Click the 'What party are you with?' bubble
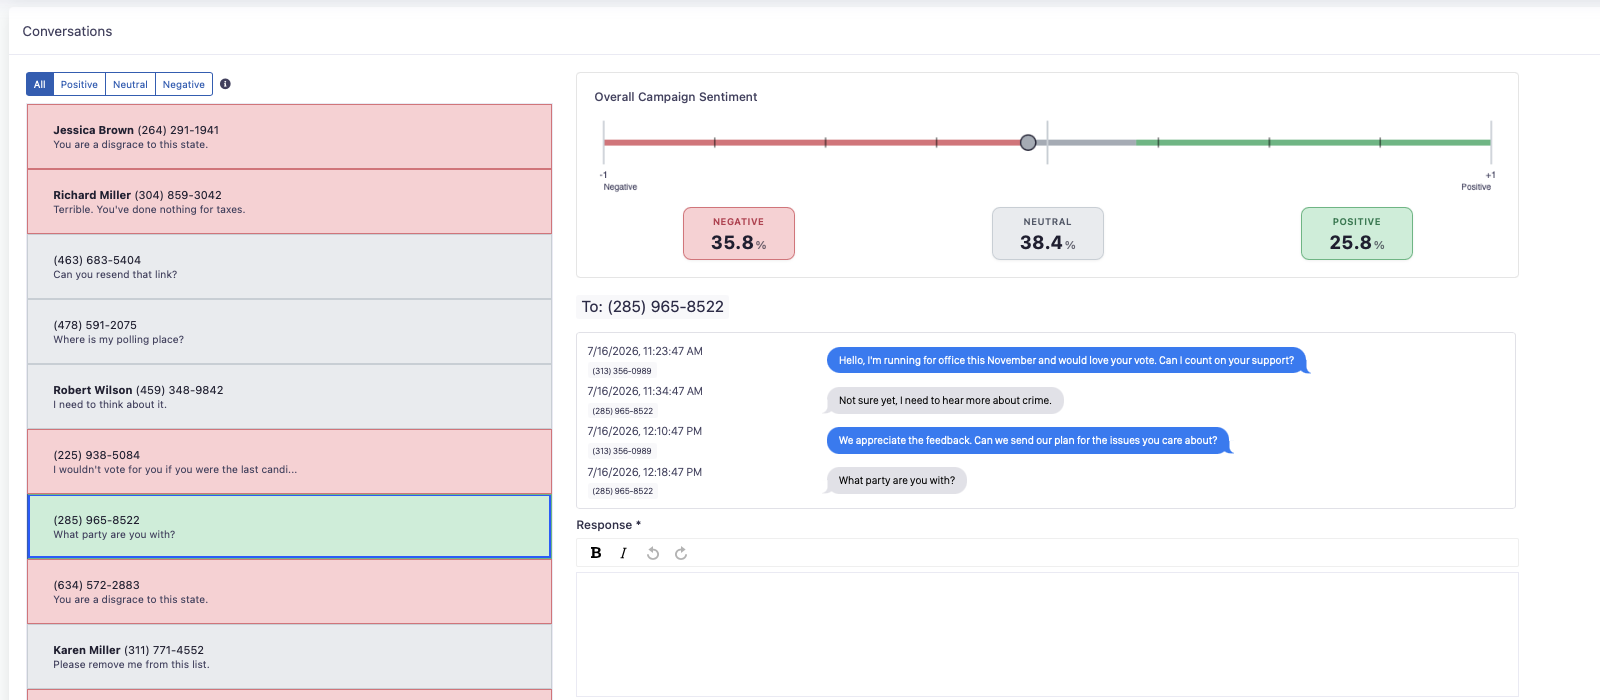 tap(897, 480)
